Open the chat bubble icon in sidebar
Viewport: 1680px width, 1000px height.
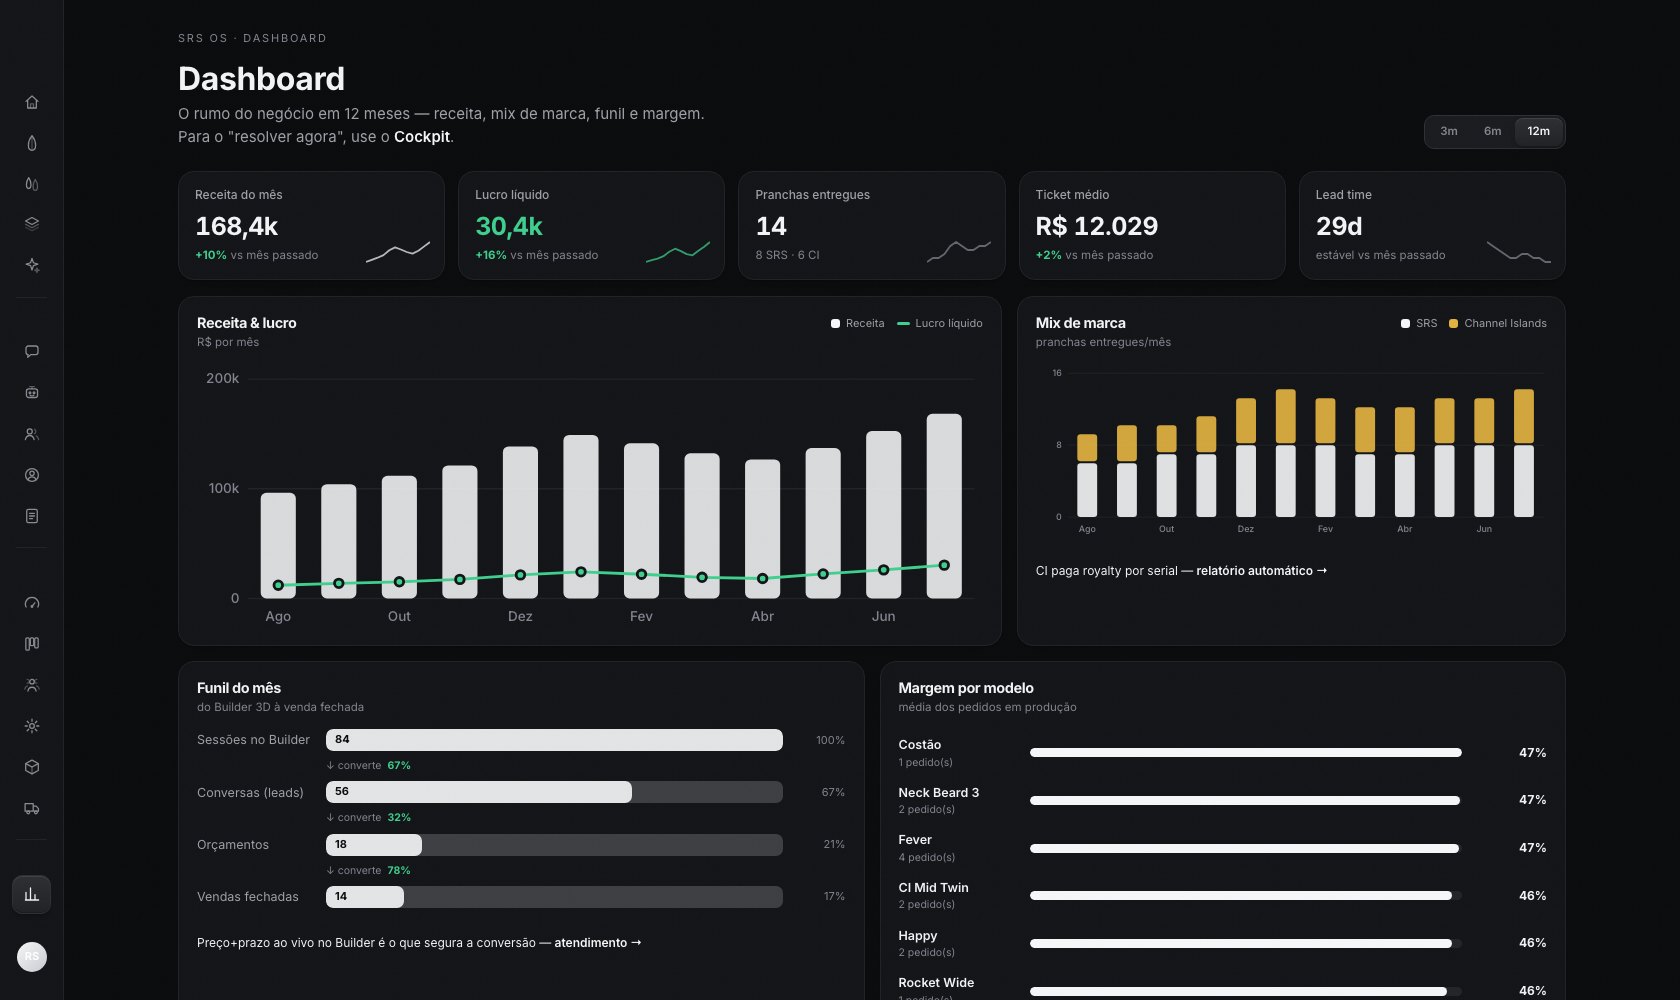coord(32,351)
